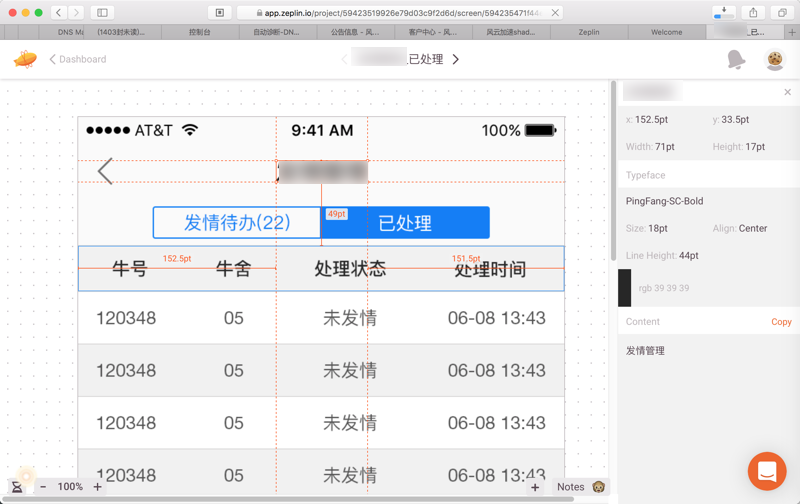Click the Safari share icon
The width and height of the screenshot is (800, 504).
click(x=753, y=12)
